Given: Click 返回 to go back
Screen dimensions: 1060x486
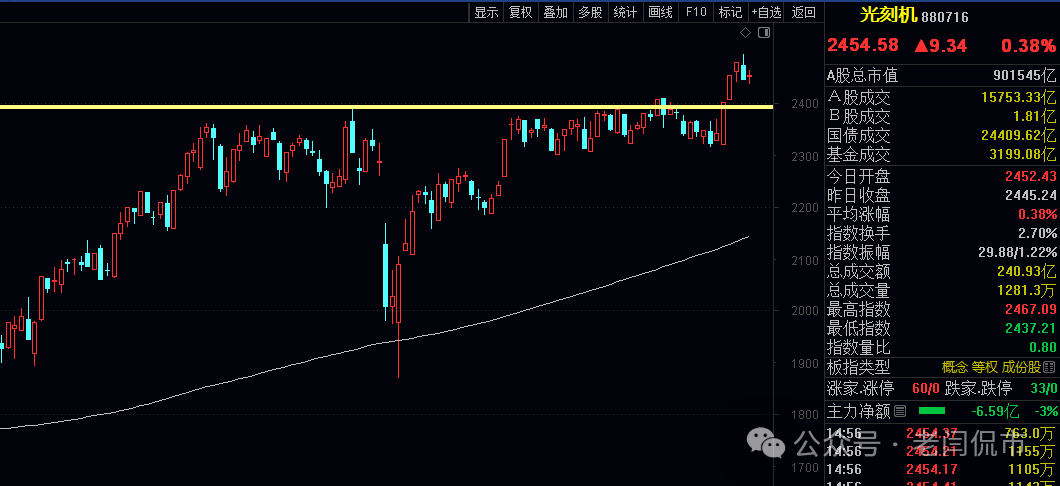Looking at the screenshot, I should click(803, 12).
